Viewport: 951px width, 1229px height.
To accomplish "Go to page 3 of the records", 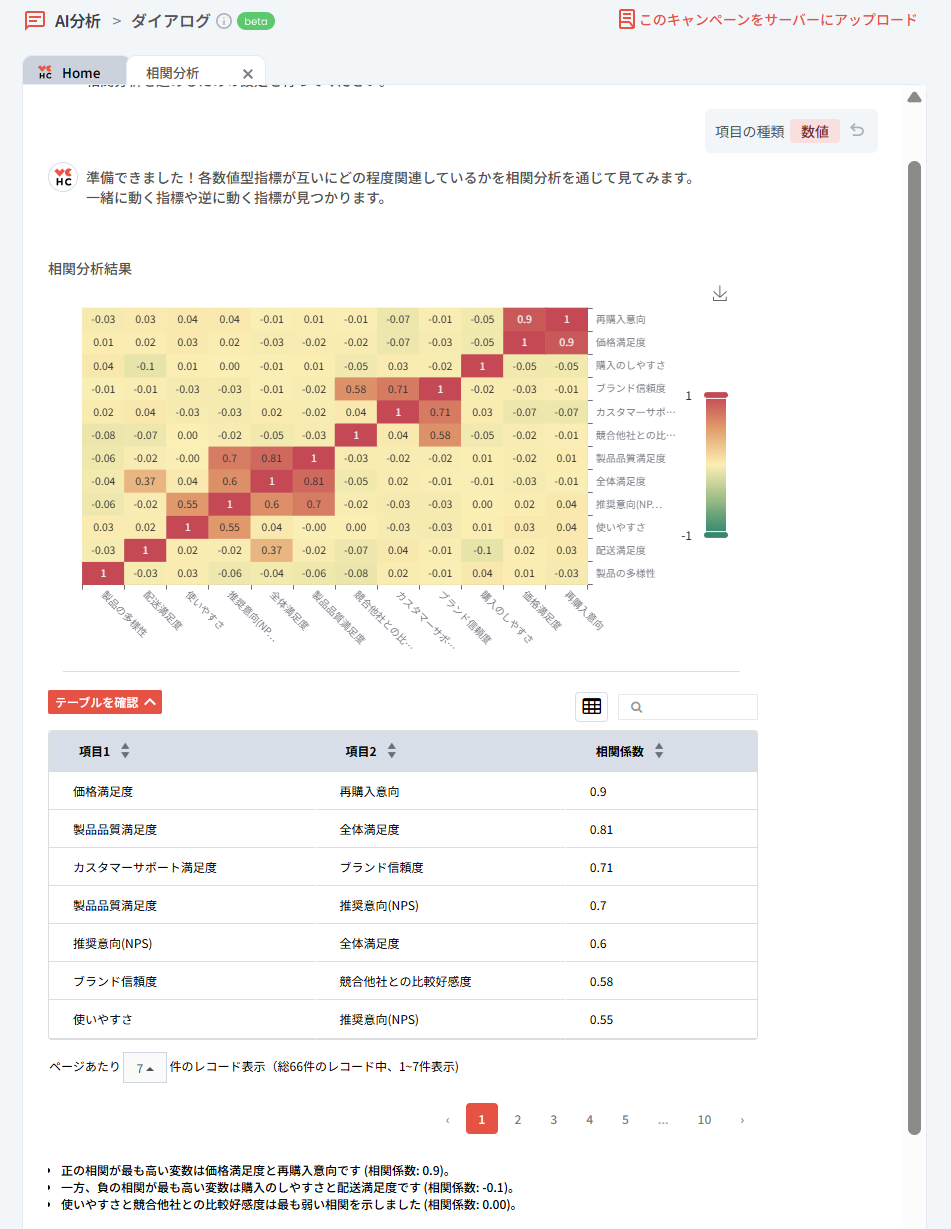I will 553,1118.
